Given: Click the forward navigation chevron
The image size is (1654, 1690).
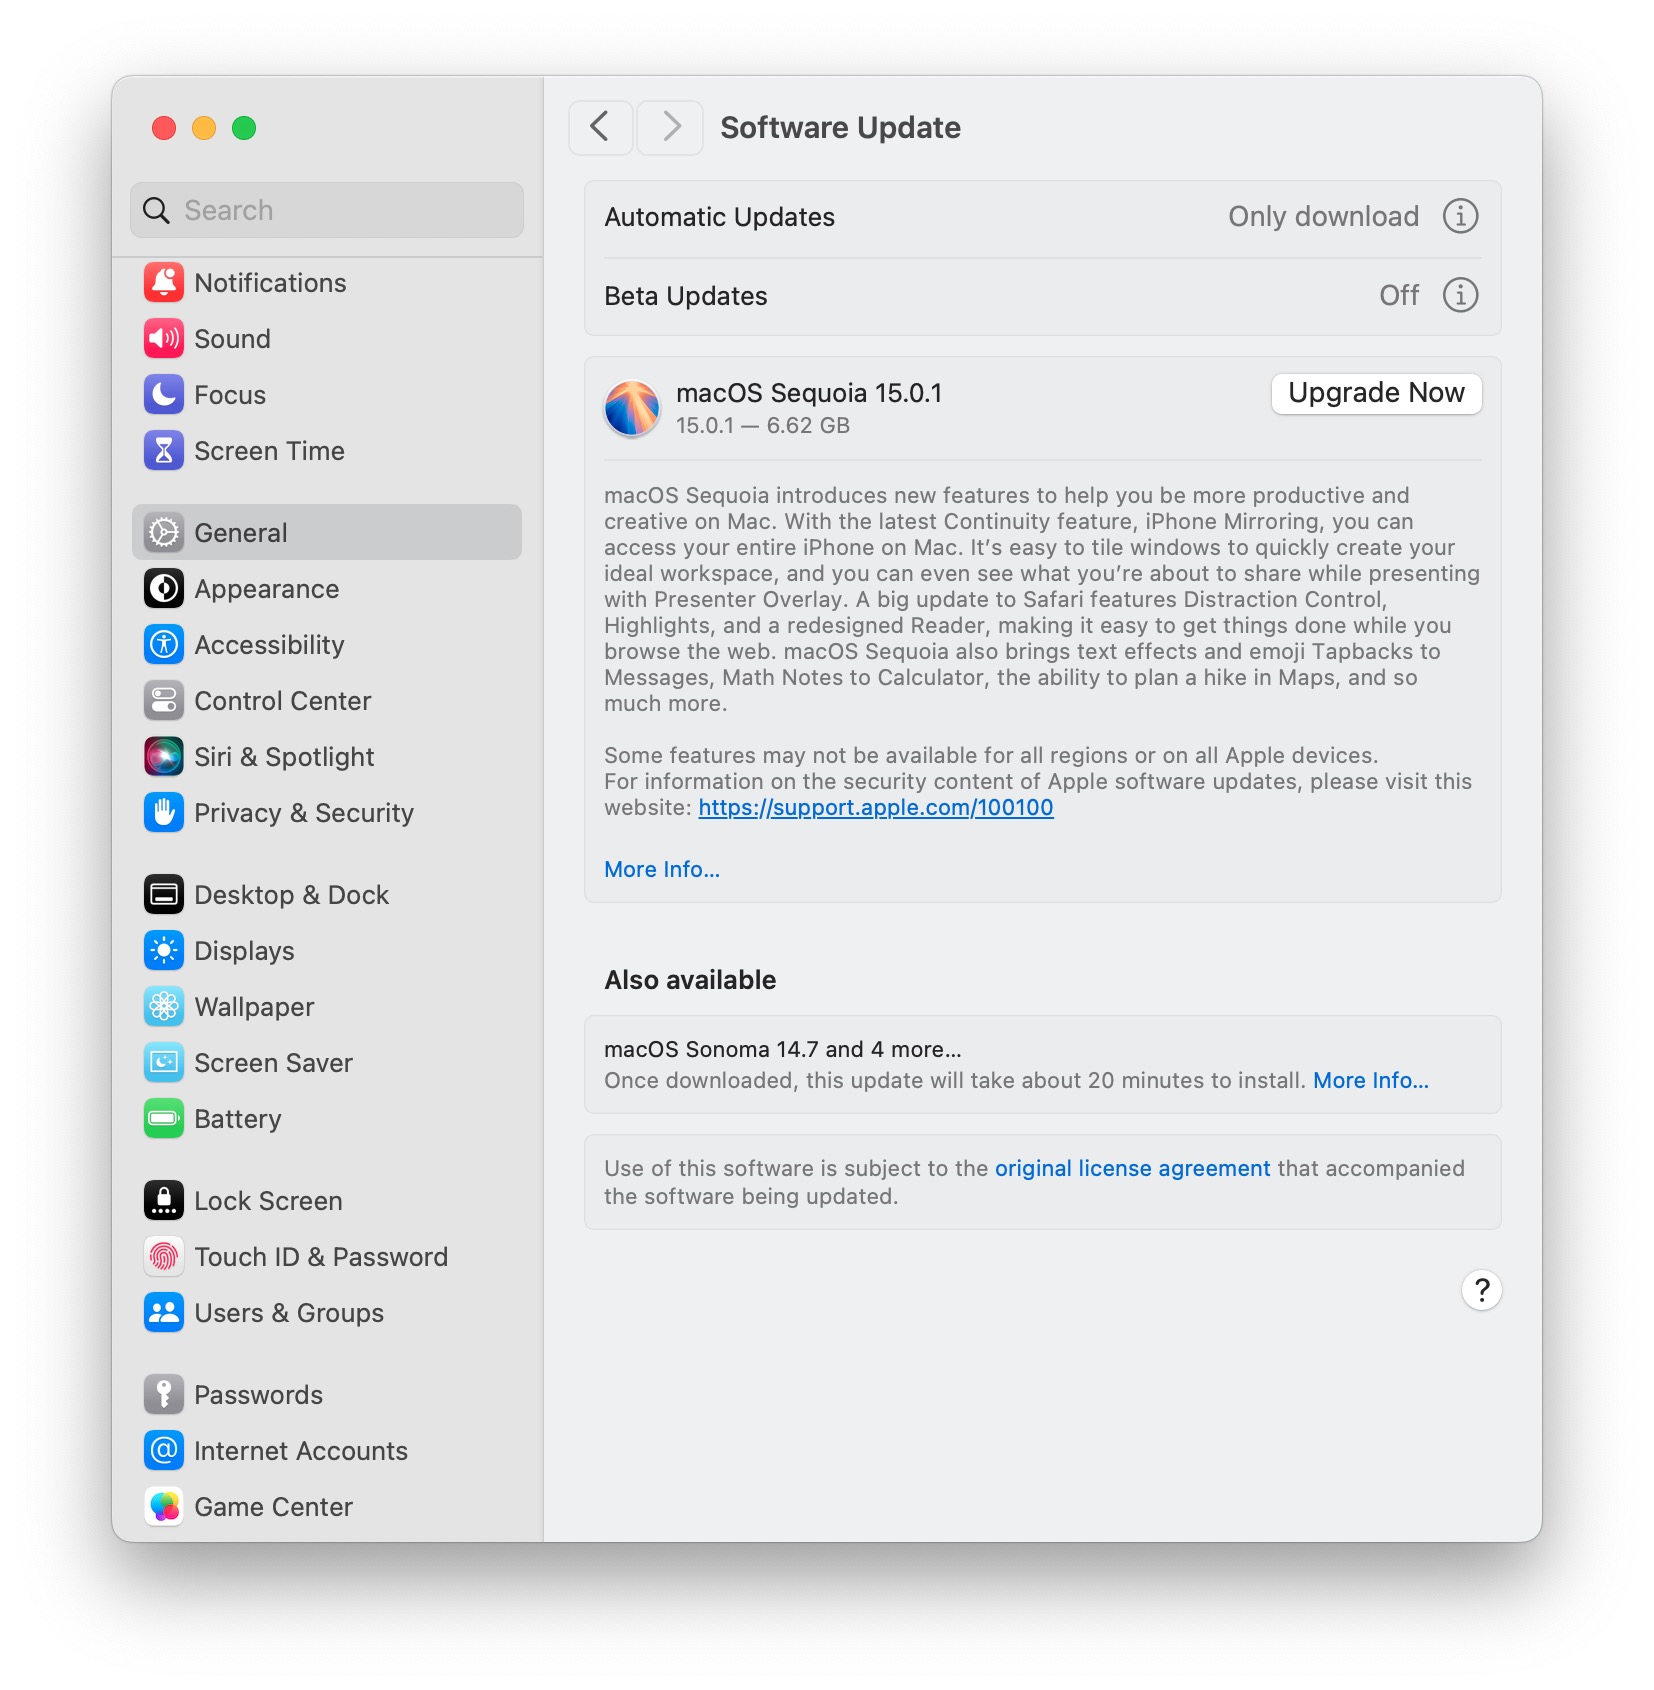Looking at the screenshot, I should (x=668, y=127).
